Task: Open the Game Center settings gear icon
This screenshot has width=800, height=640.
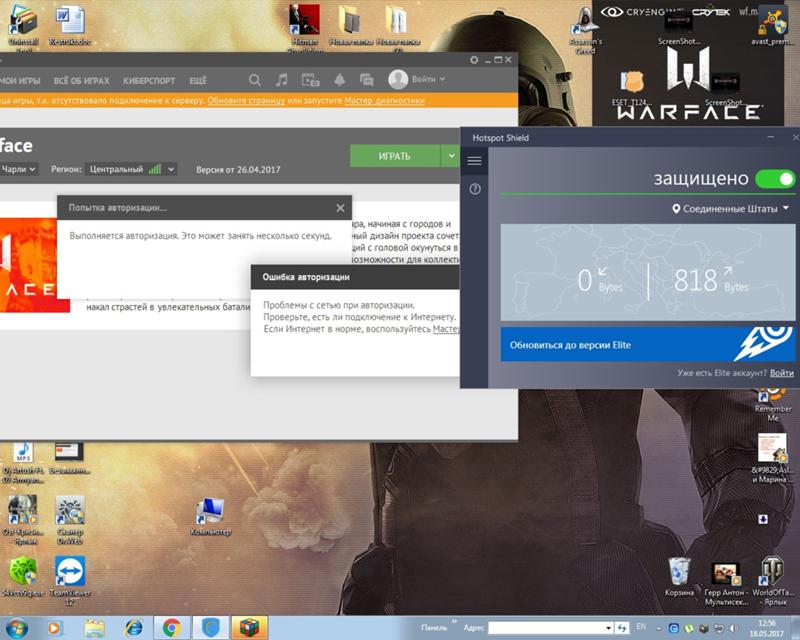Action: 474,60
